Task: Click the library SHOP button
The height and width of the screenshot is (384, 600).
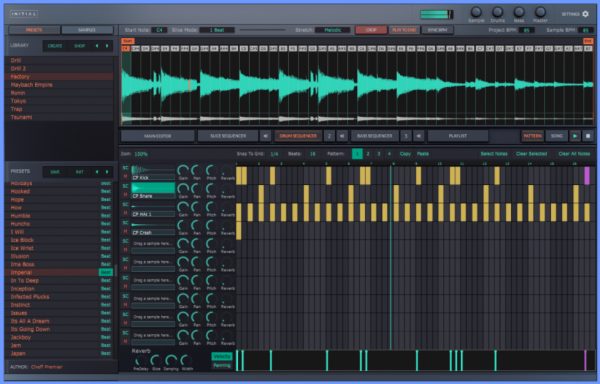Action: (80, 46)
